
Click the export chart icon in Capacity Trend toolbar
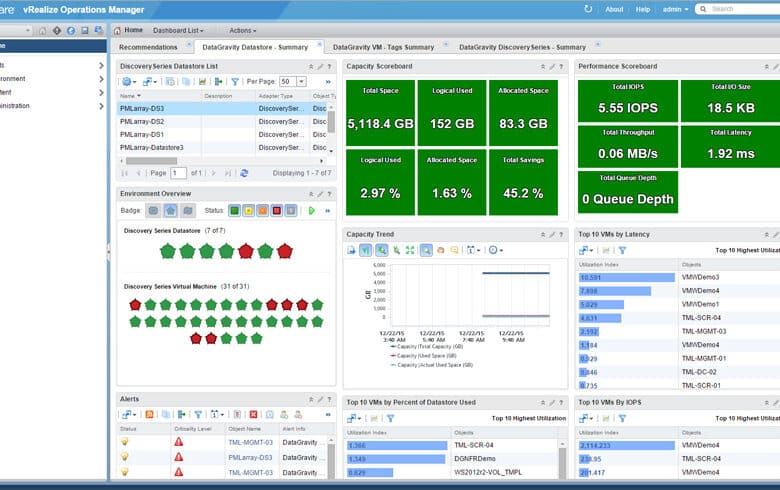[351, 250]
